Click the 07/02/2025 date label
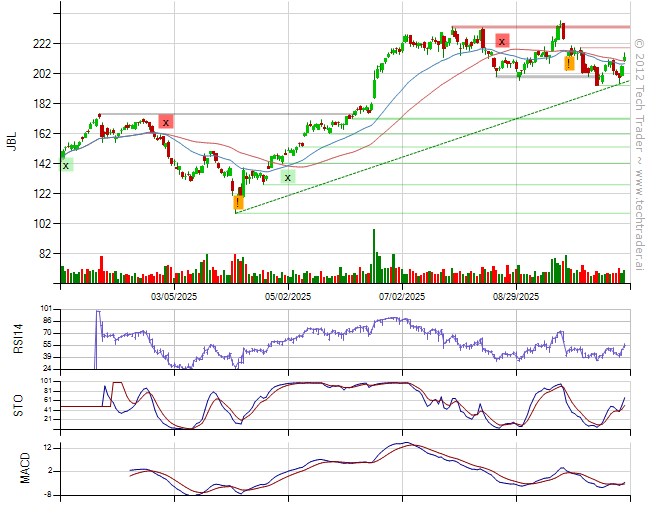This screenshot has height=514, width=657. point(403,297)
